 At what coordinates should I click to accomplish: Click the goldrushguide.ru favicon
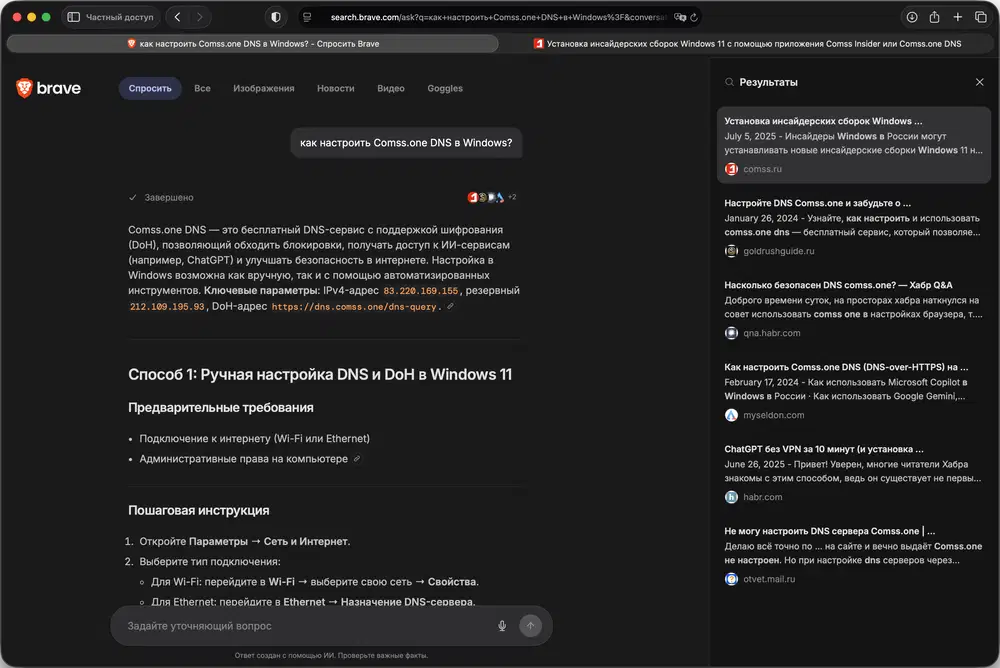click(732, 251)
